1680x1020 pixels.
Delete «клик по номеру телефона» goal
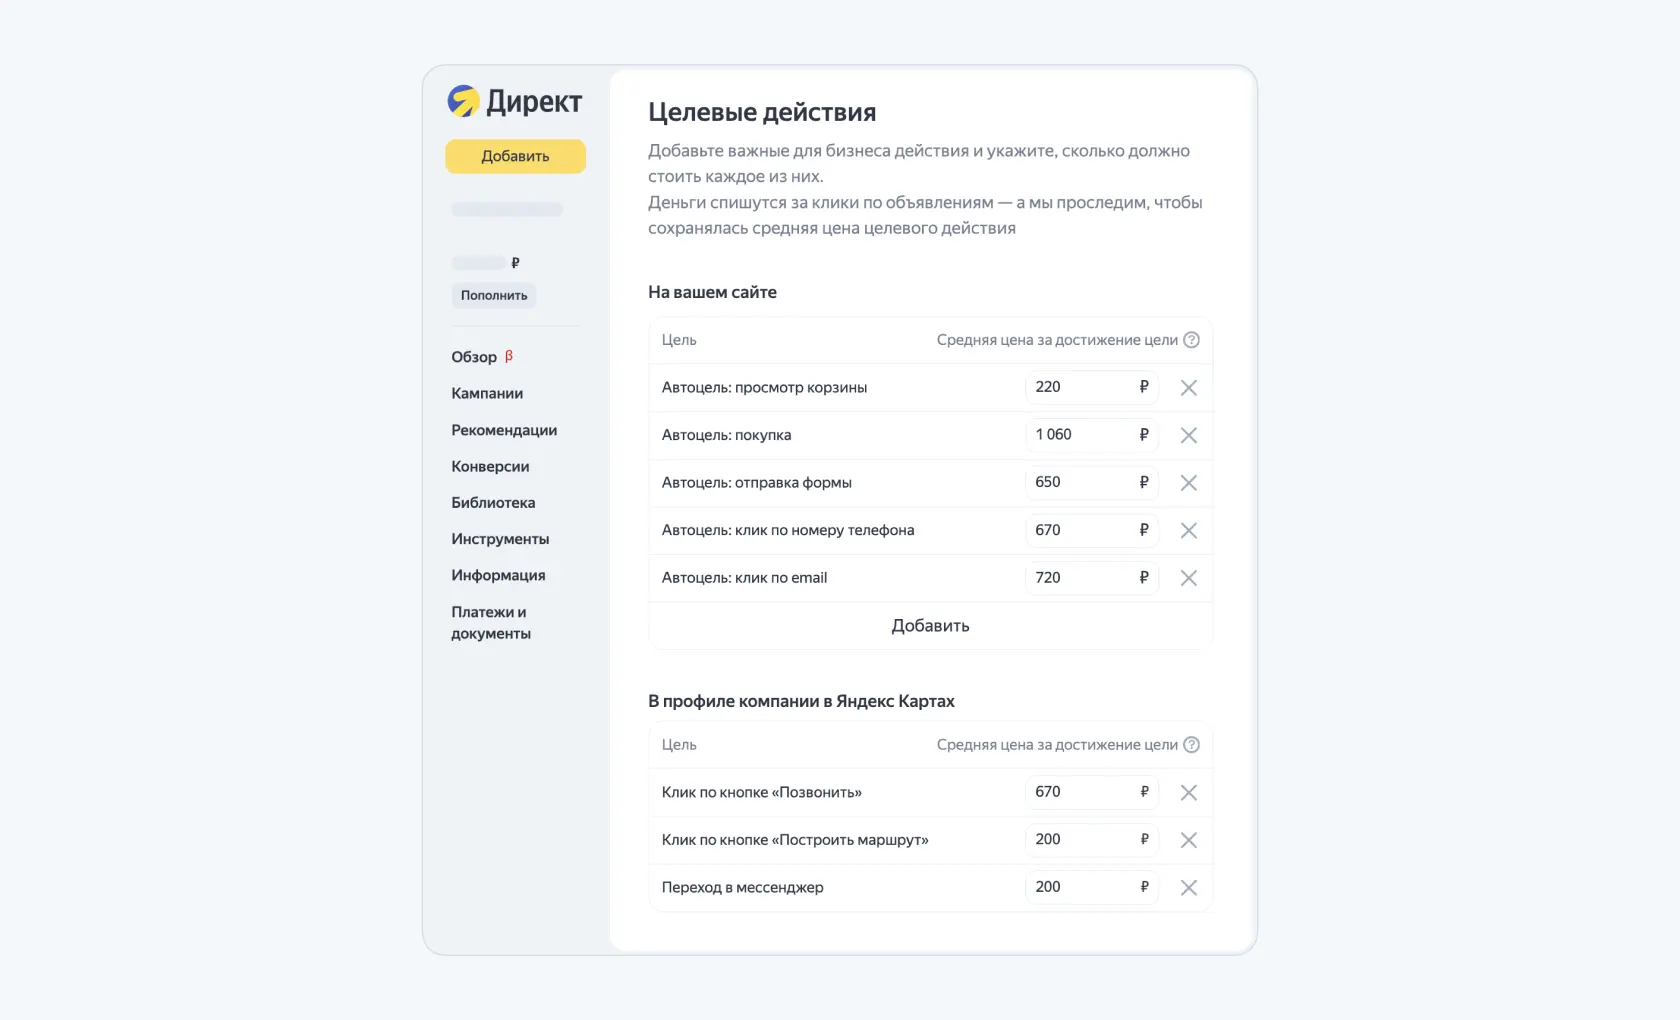point(1188,530)
